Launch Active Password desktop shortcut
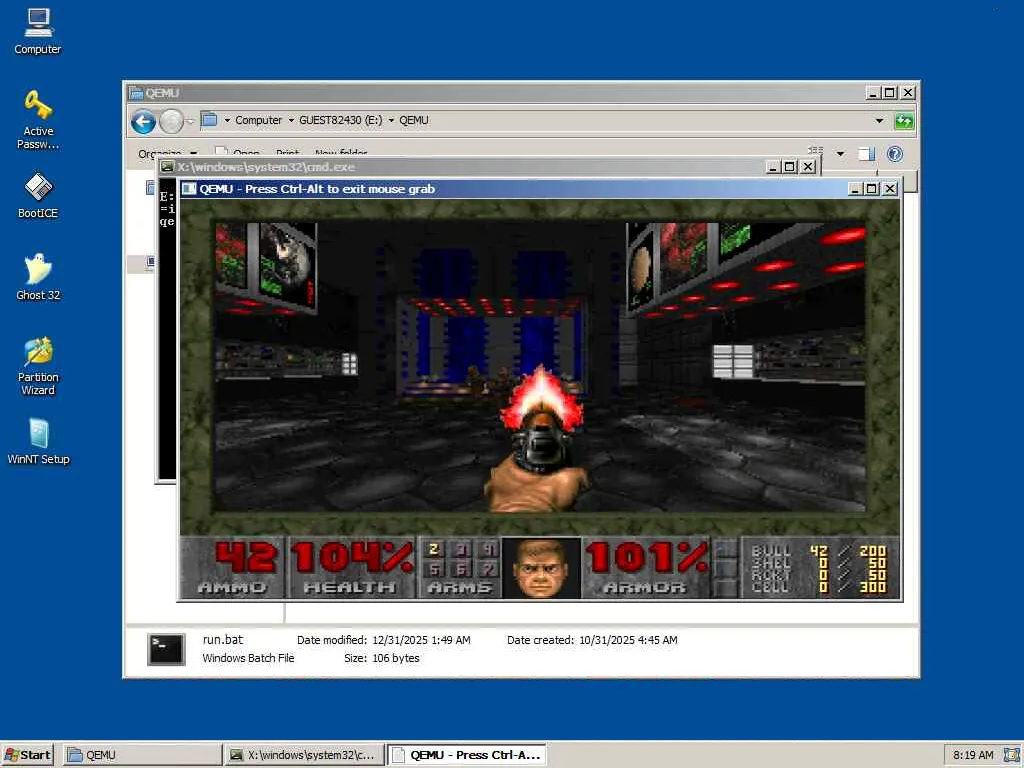The image size is (1024, 768). tap(38, 120)
